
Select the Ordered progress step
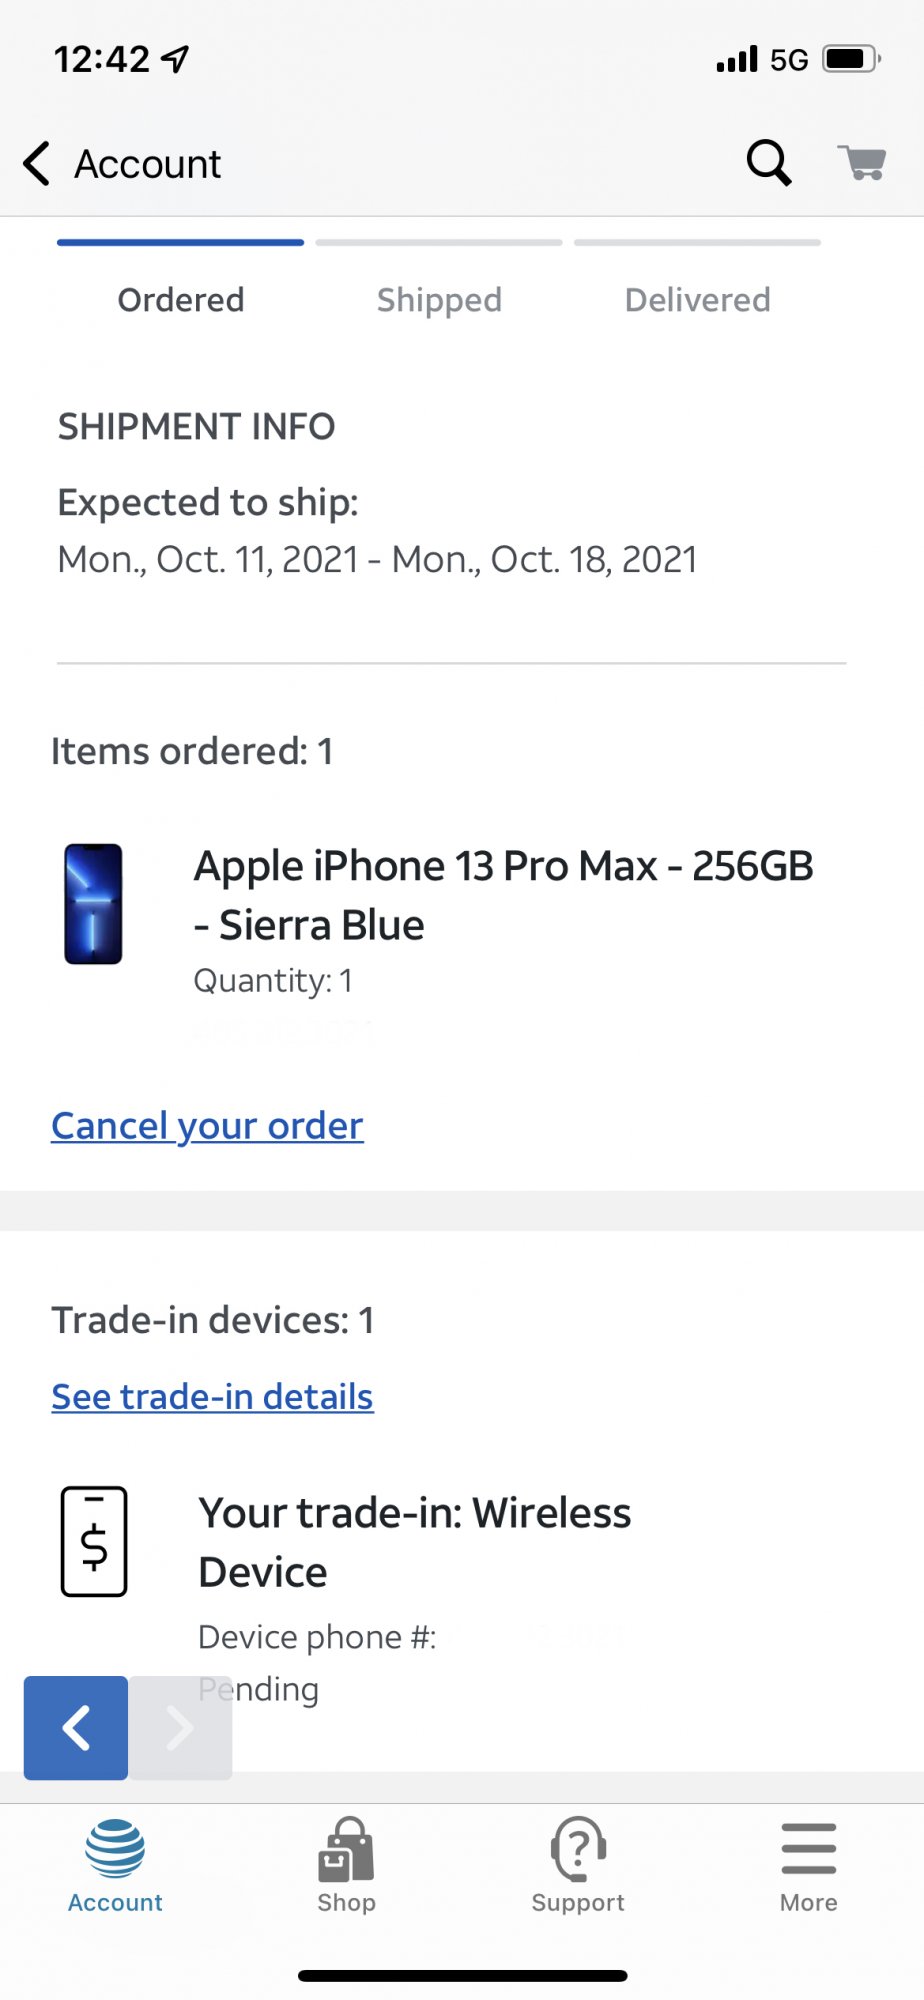[x=181, y=300]
